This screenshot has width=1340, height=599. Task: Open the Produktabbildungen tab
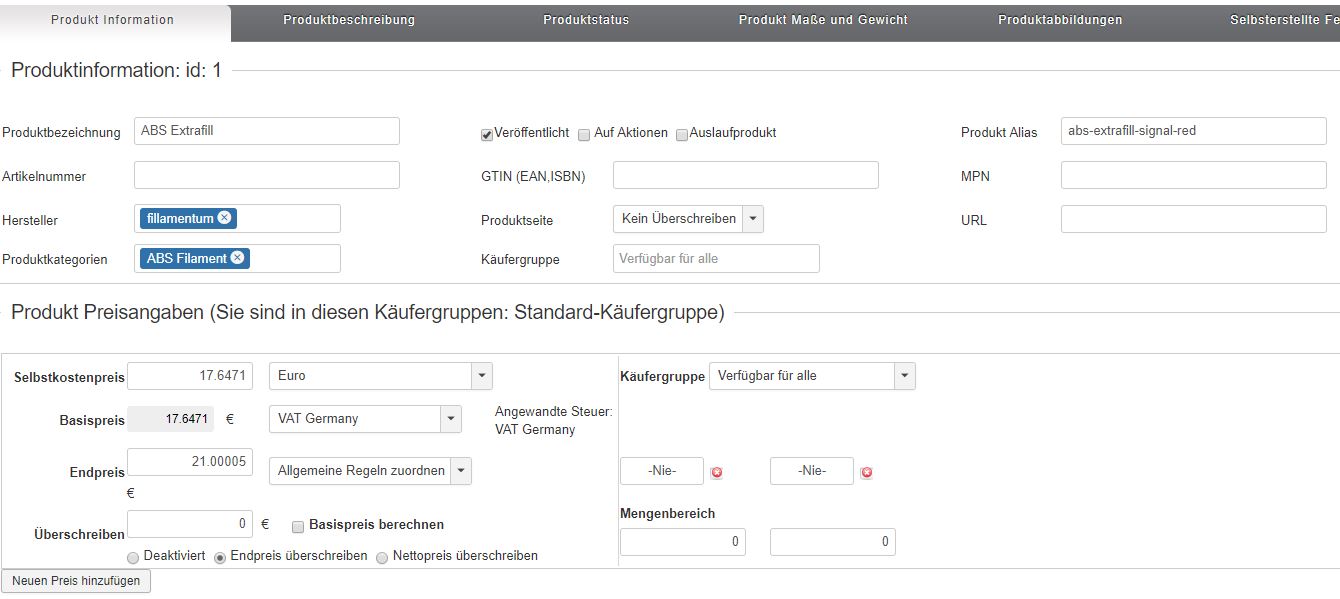(1060, 20)
